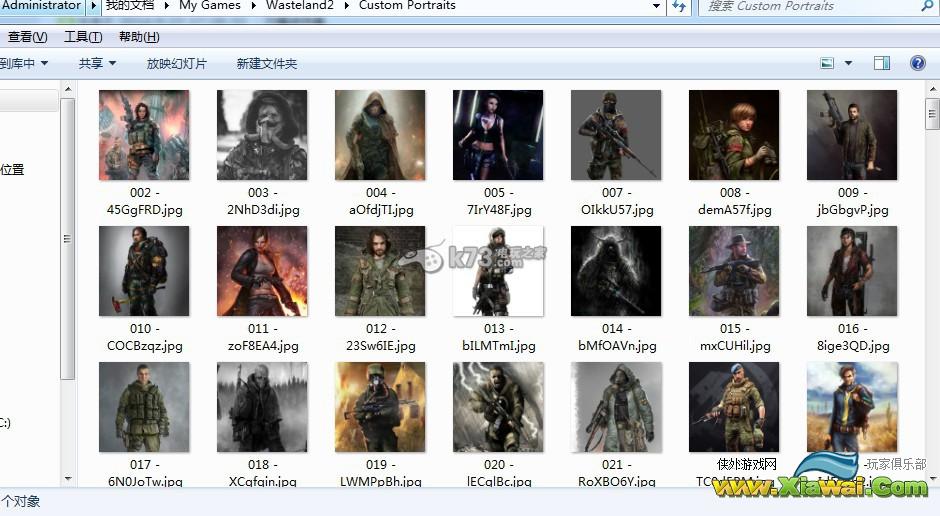Expand the 到库中 dropdown

click(x=24, y=64)
